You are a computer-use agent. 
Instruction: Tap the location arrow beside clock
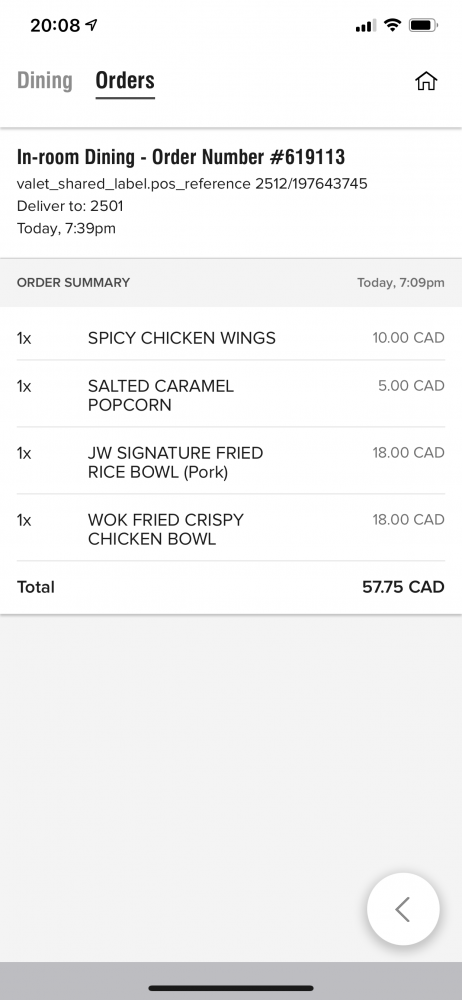click(x=92, y=25)
